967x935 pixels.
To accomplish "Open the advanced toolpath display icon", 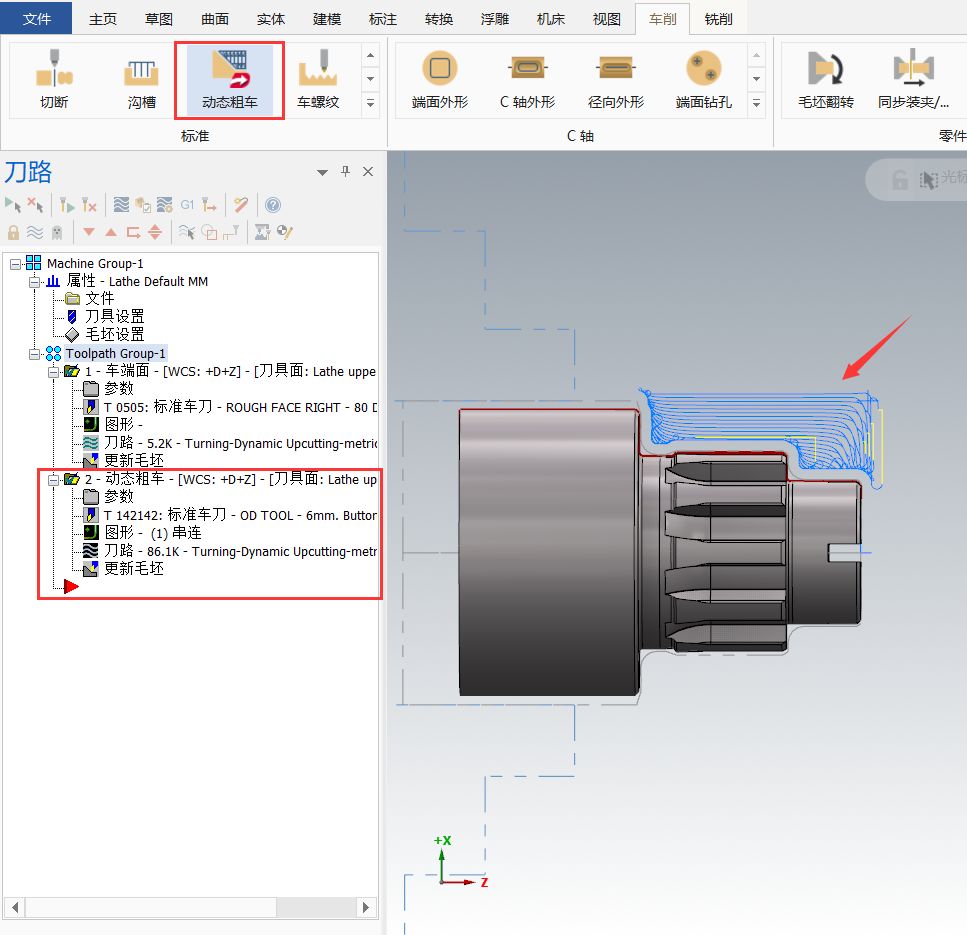I will pos(263,232).
